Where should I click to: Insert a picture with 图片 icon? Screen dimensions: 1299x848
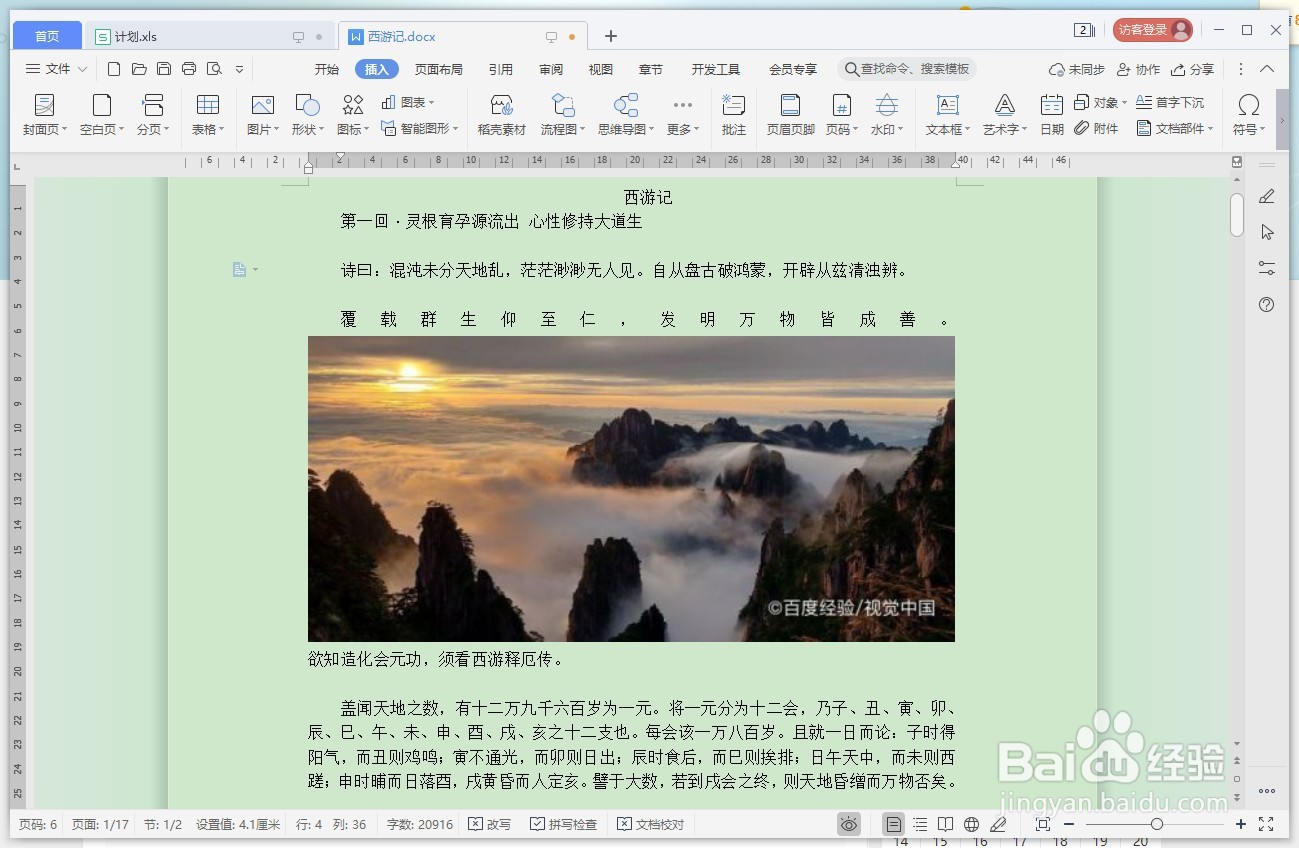tap(263, 105)
